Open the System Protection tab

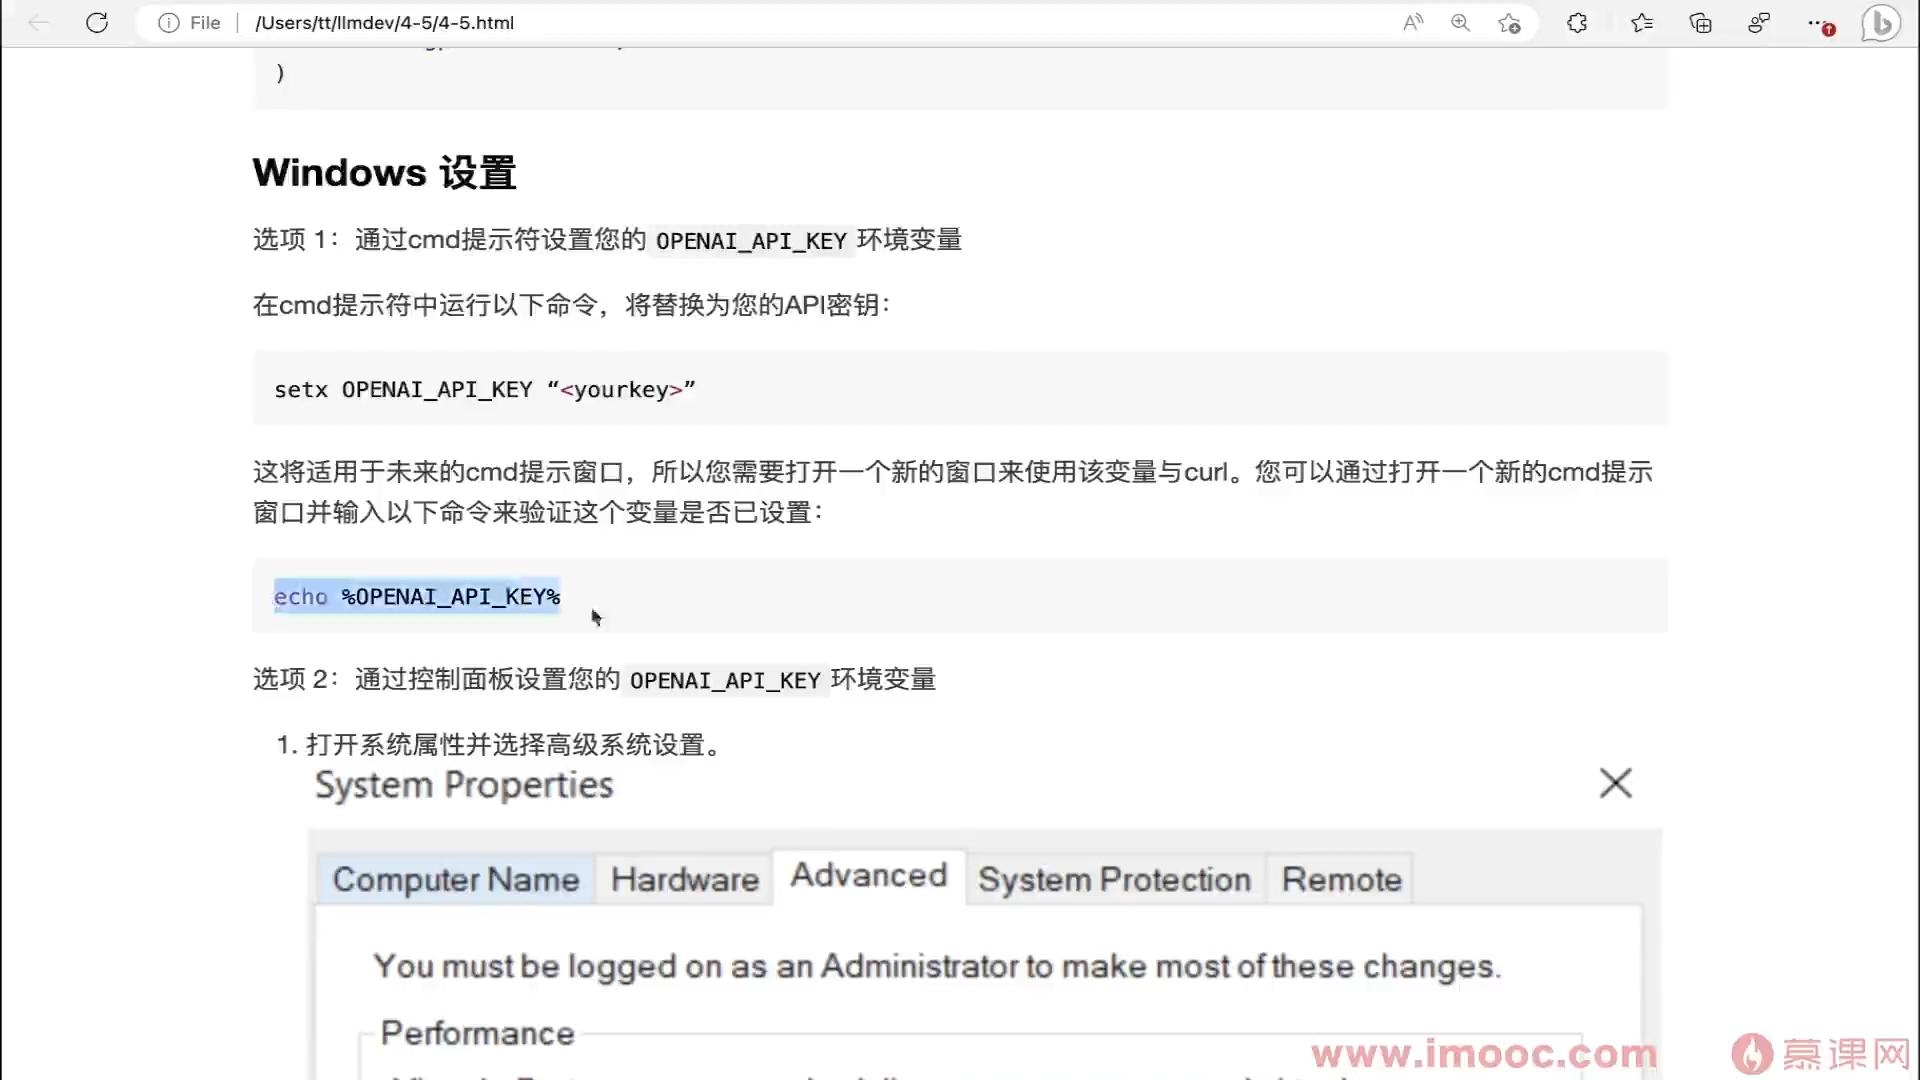tap(1114, 879)
